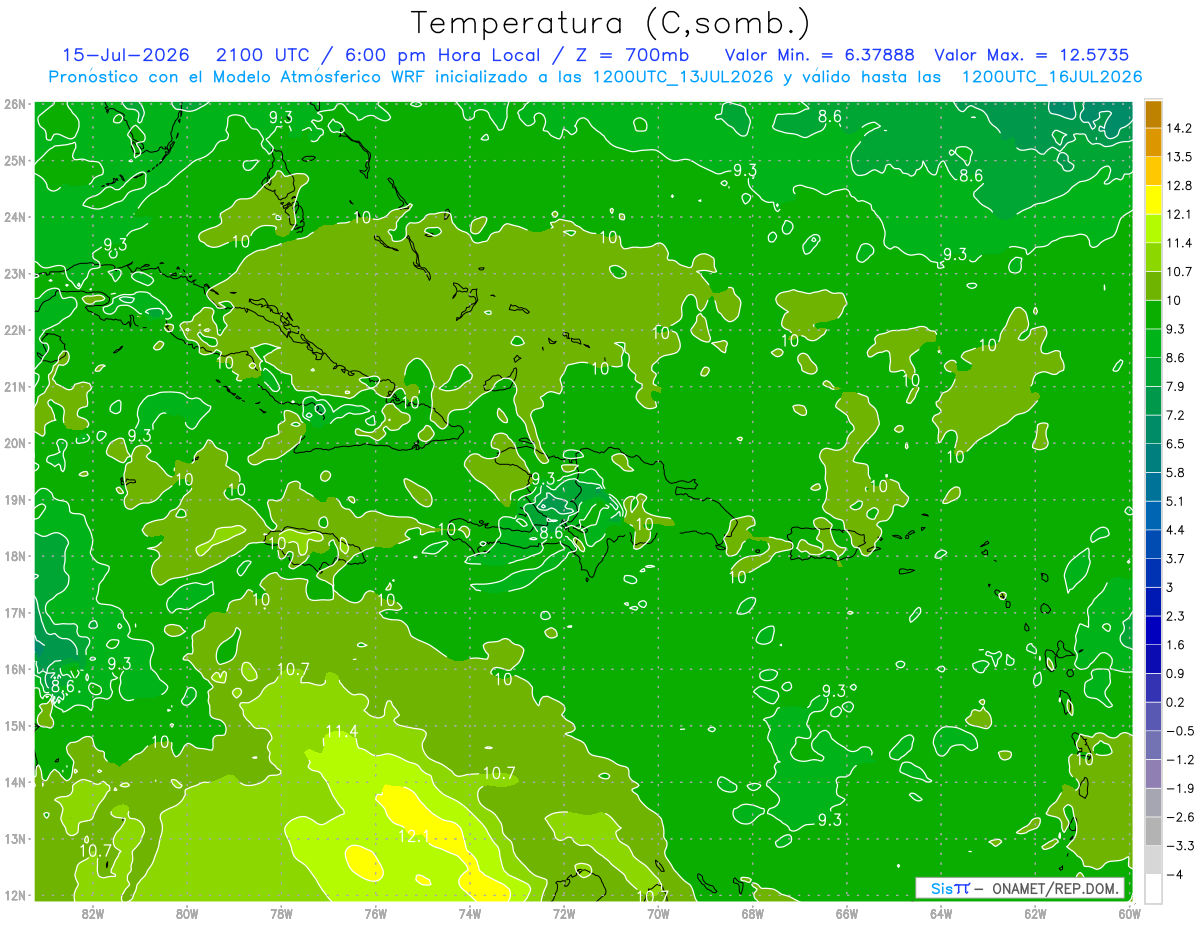The width and height of the screenshot is (1200, 927).
Task: Pick the yellow swatch between 12.1 and 12.8
Action: (1153, 199)
